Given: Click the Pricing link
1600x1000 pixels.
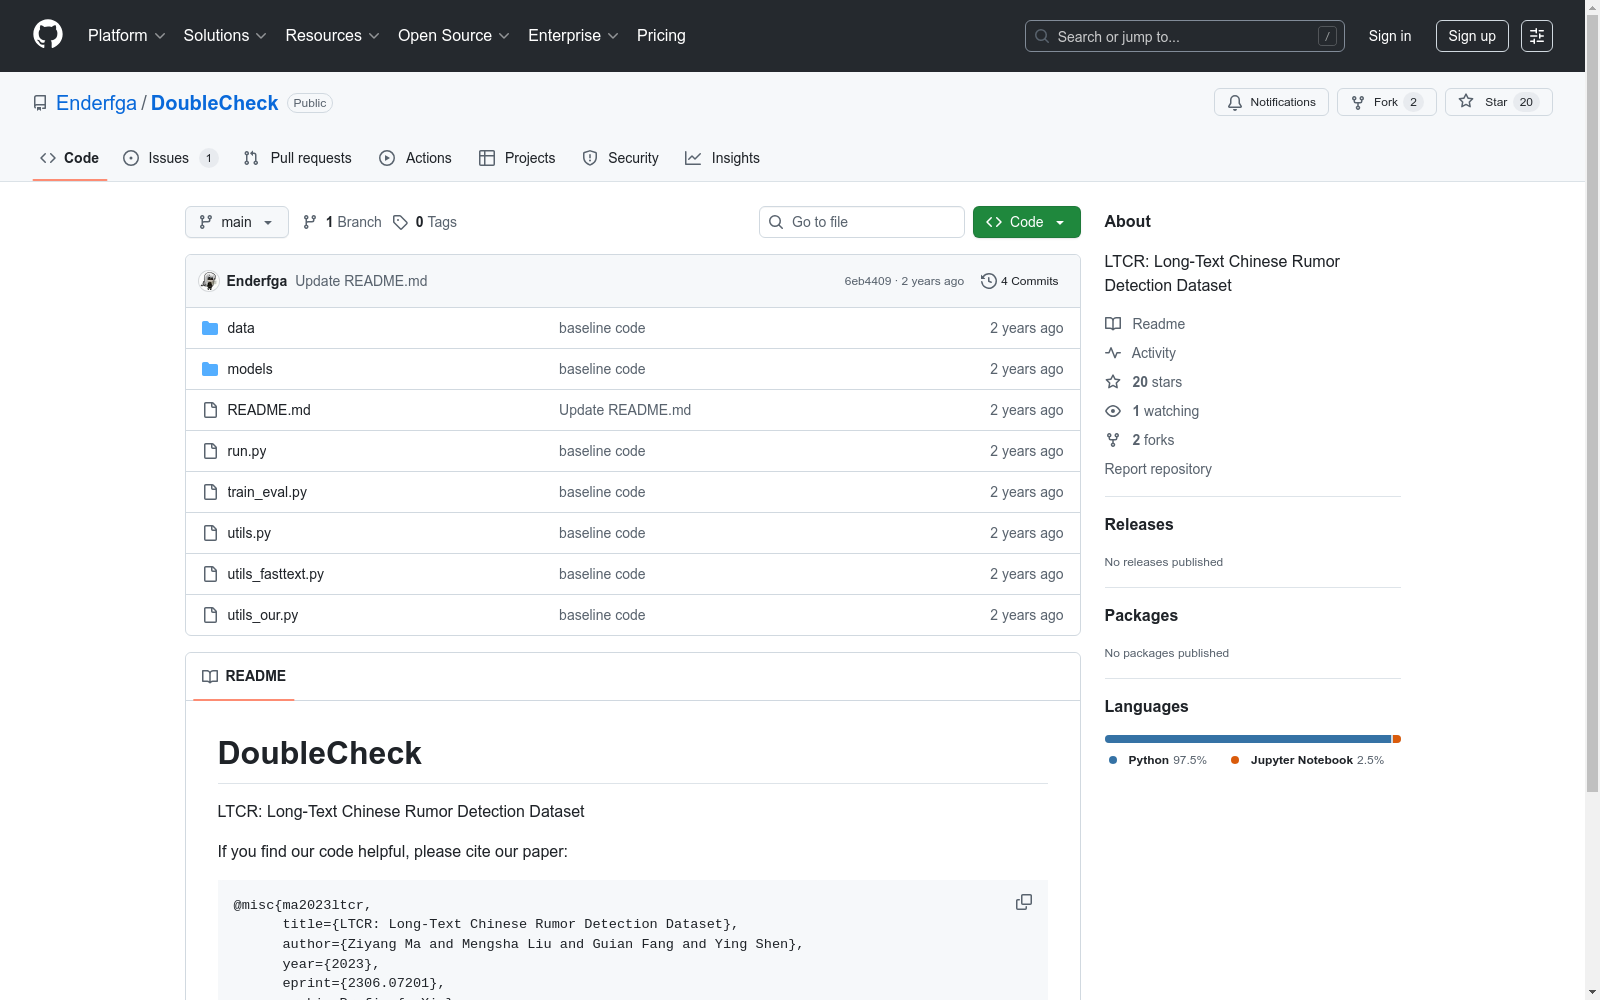Looking at the screenshot, I should coord(661,36).
